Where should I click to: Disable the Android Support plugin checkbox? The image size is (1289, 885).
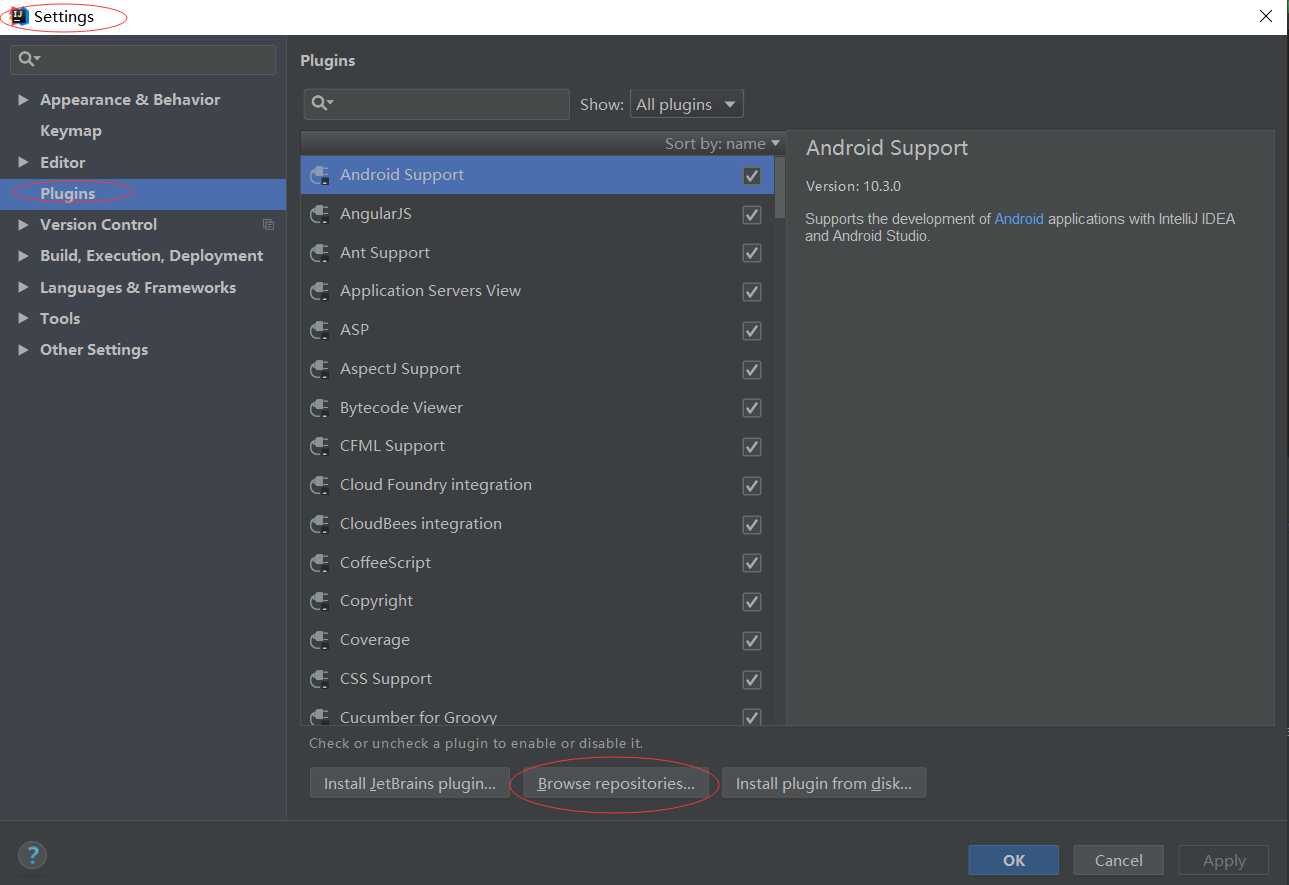pos(752,176)
